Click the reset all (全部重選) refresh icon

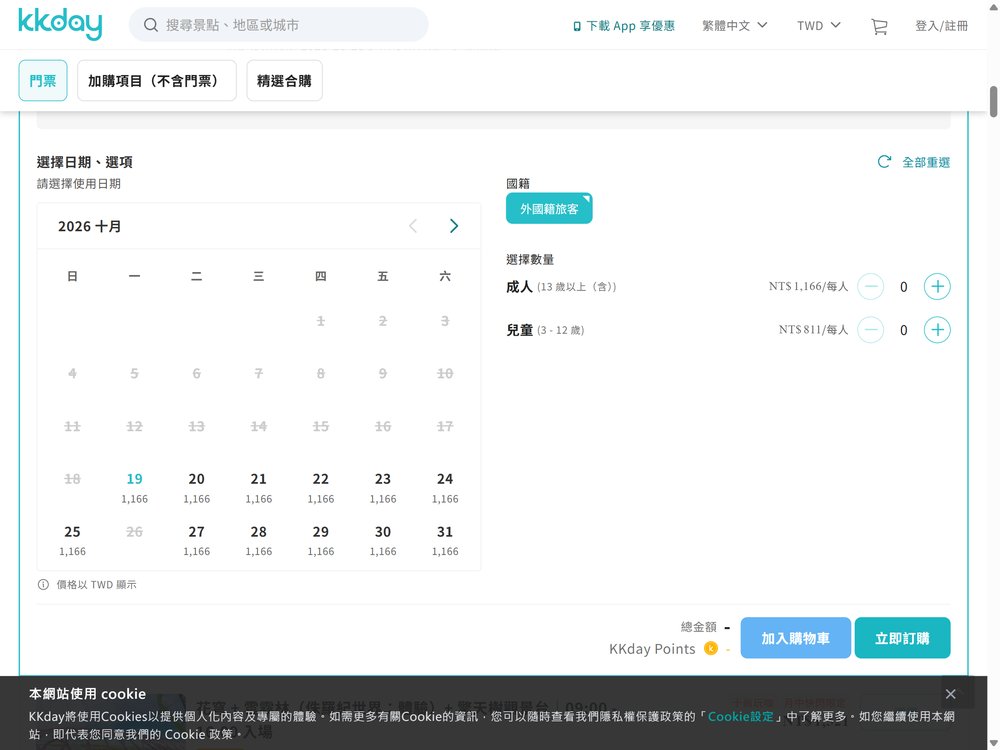pyautogui.click(x=884, y=162)
